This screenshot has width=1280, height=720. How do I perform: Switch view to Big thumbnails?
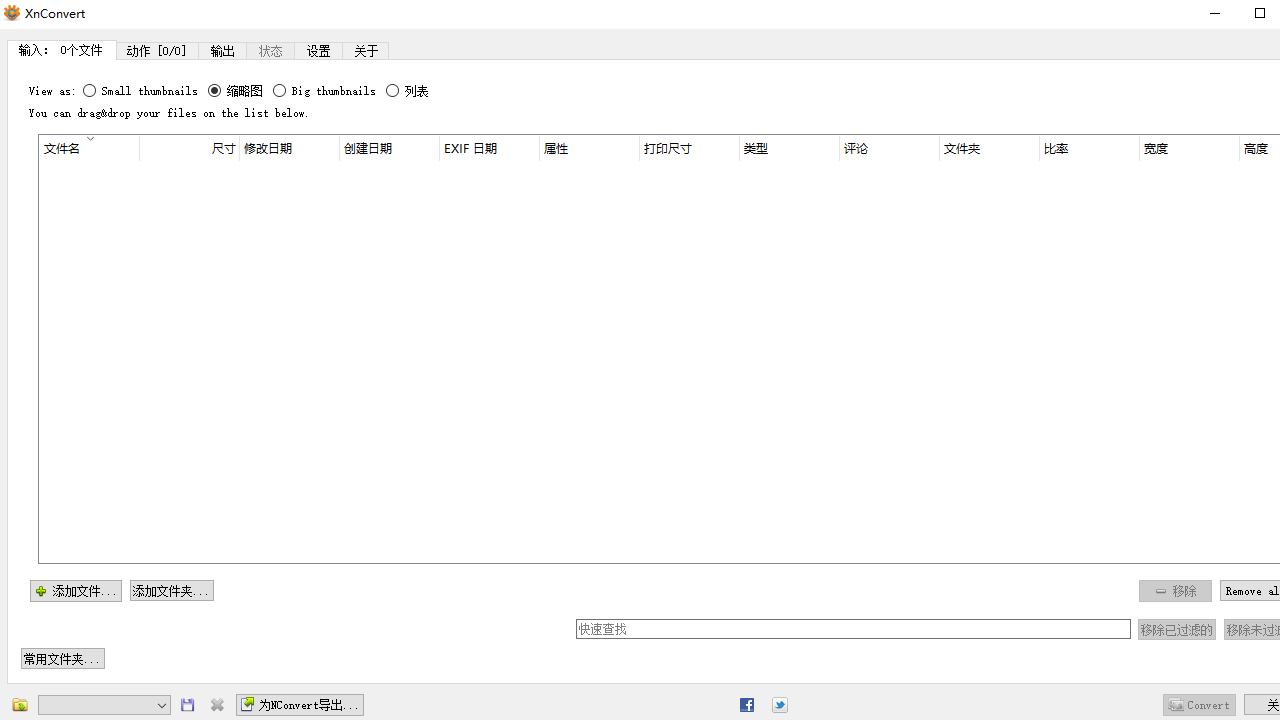[x=280, y=90]
